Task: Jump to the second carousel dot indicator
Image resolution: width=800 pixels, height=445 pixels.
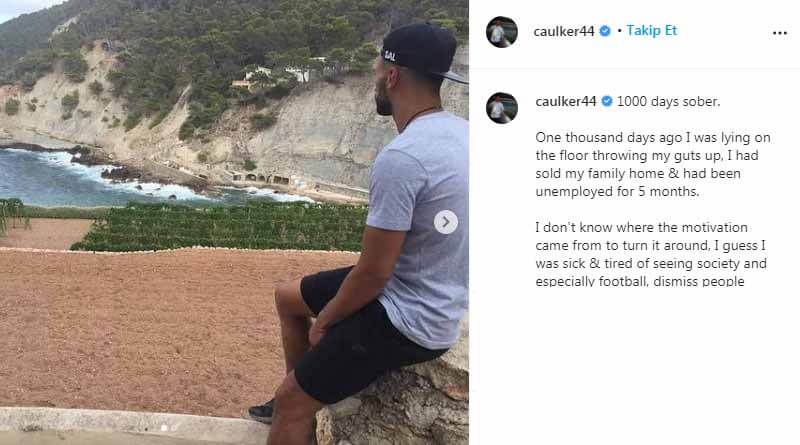Action: click(x=174, y=428)
